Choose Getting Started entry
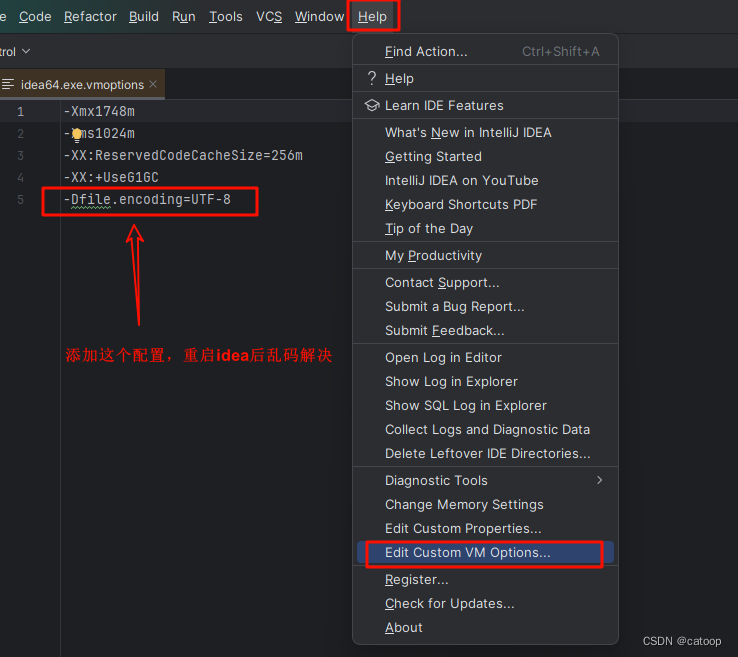The height and width of the screenshot is (657, 738). pos(485,157)
